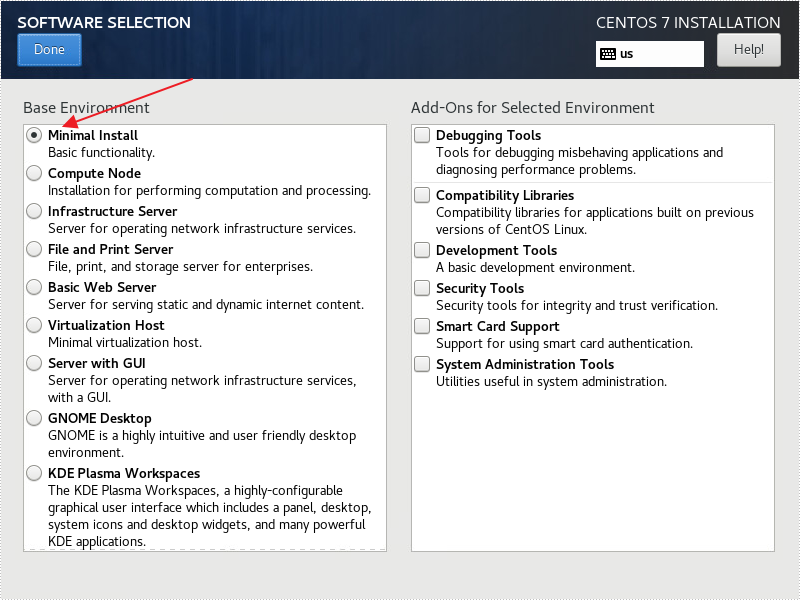The height and width of the screenshot is (600, 800).
Task: Tick the Development Tools checkbox
Action: point(422,250)
